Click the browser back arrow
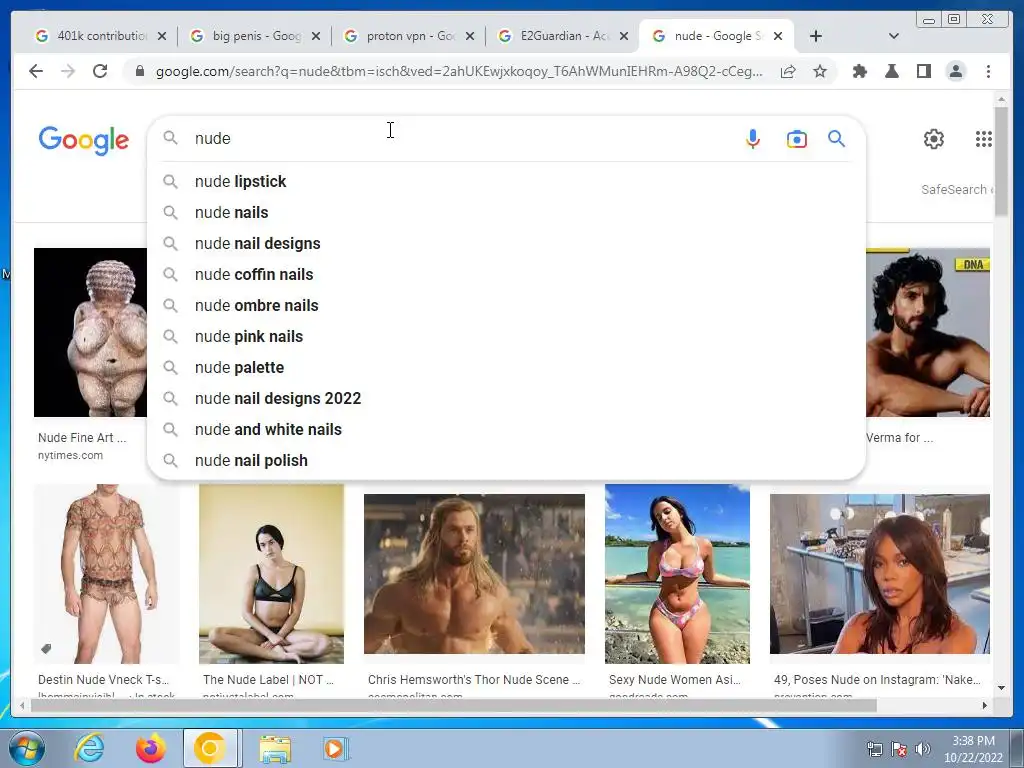 point(36,71)
